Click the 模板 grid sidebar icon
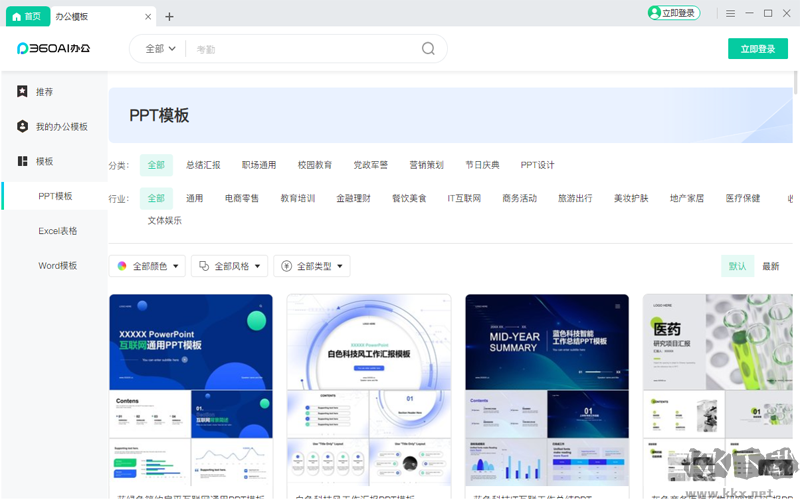 point(22,161)
